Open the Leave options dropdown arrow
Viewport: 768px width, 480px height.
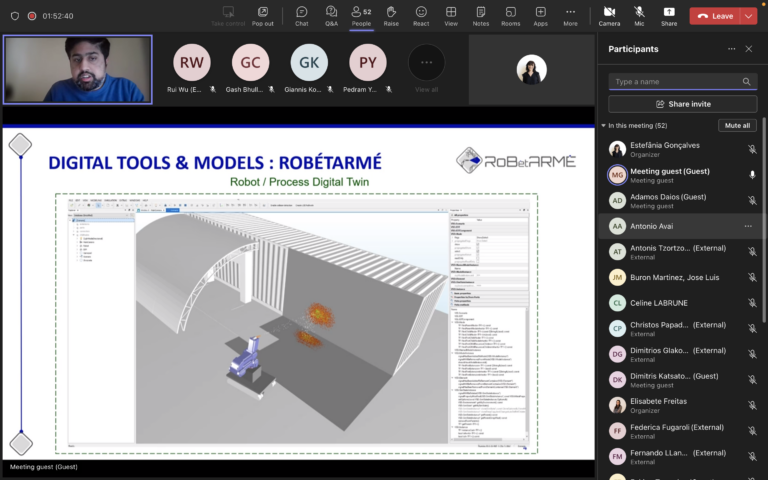tap(748, 16)
